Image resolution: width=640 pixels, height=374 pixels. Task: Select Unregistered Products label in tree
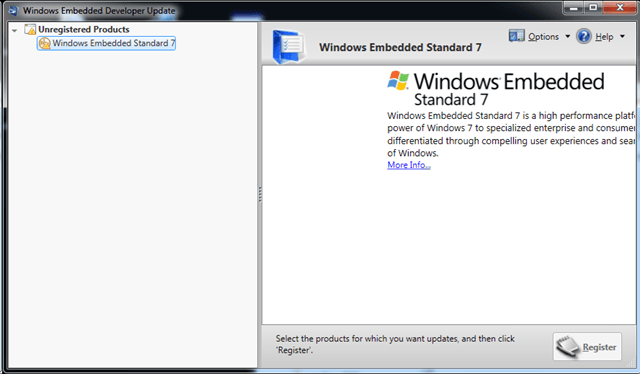click(84, 29)
